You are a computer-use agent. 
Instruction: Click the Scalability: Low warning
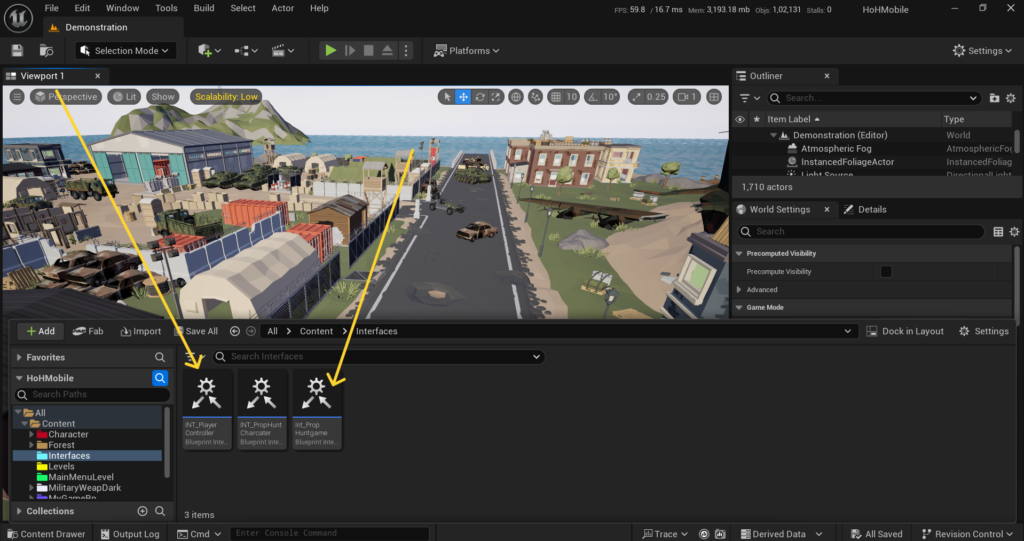(226, 97)
